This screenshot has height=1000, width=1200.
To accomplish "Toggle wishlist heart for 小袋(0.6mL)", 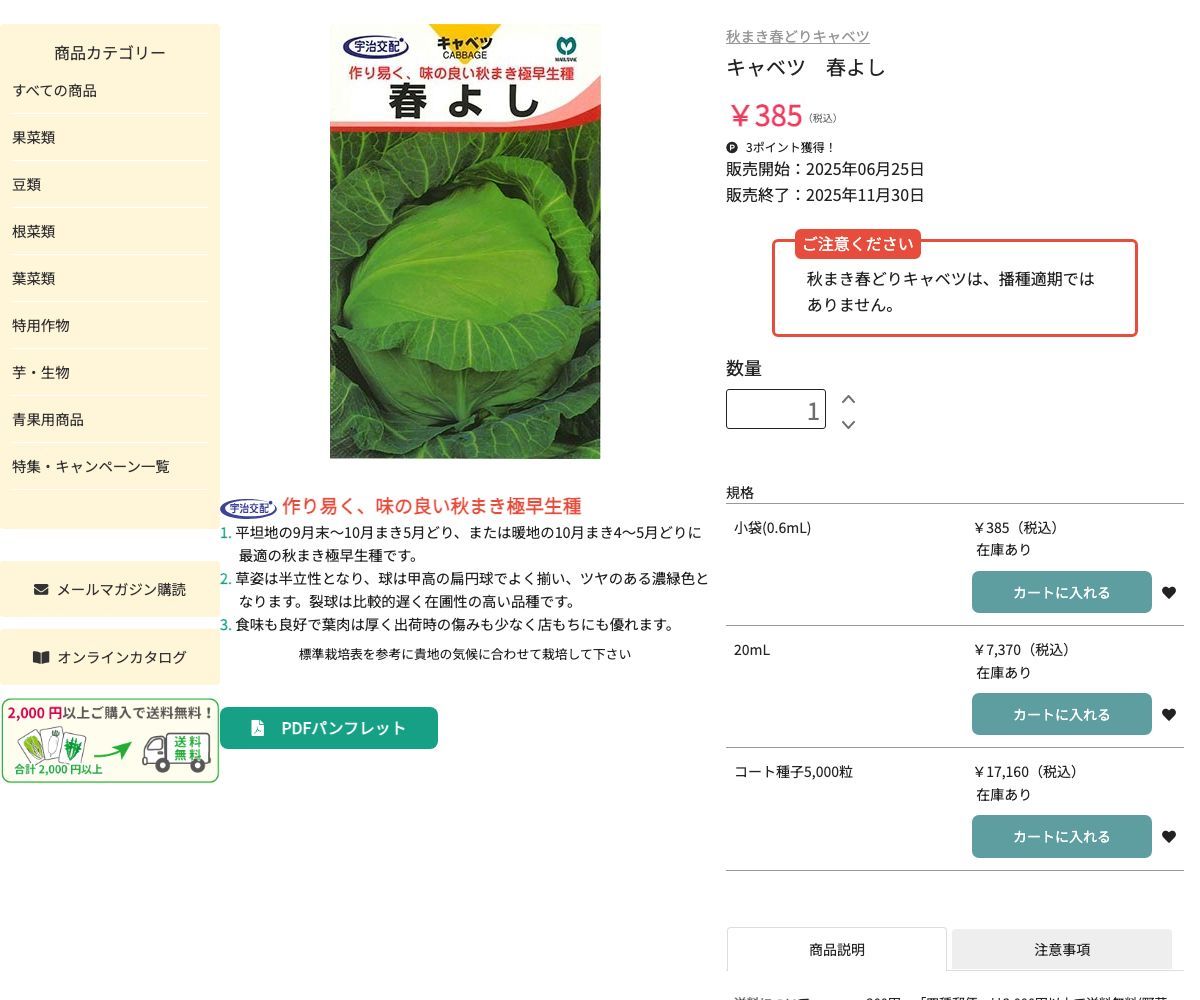I will 1169,592.
